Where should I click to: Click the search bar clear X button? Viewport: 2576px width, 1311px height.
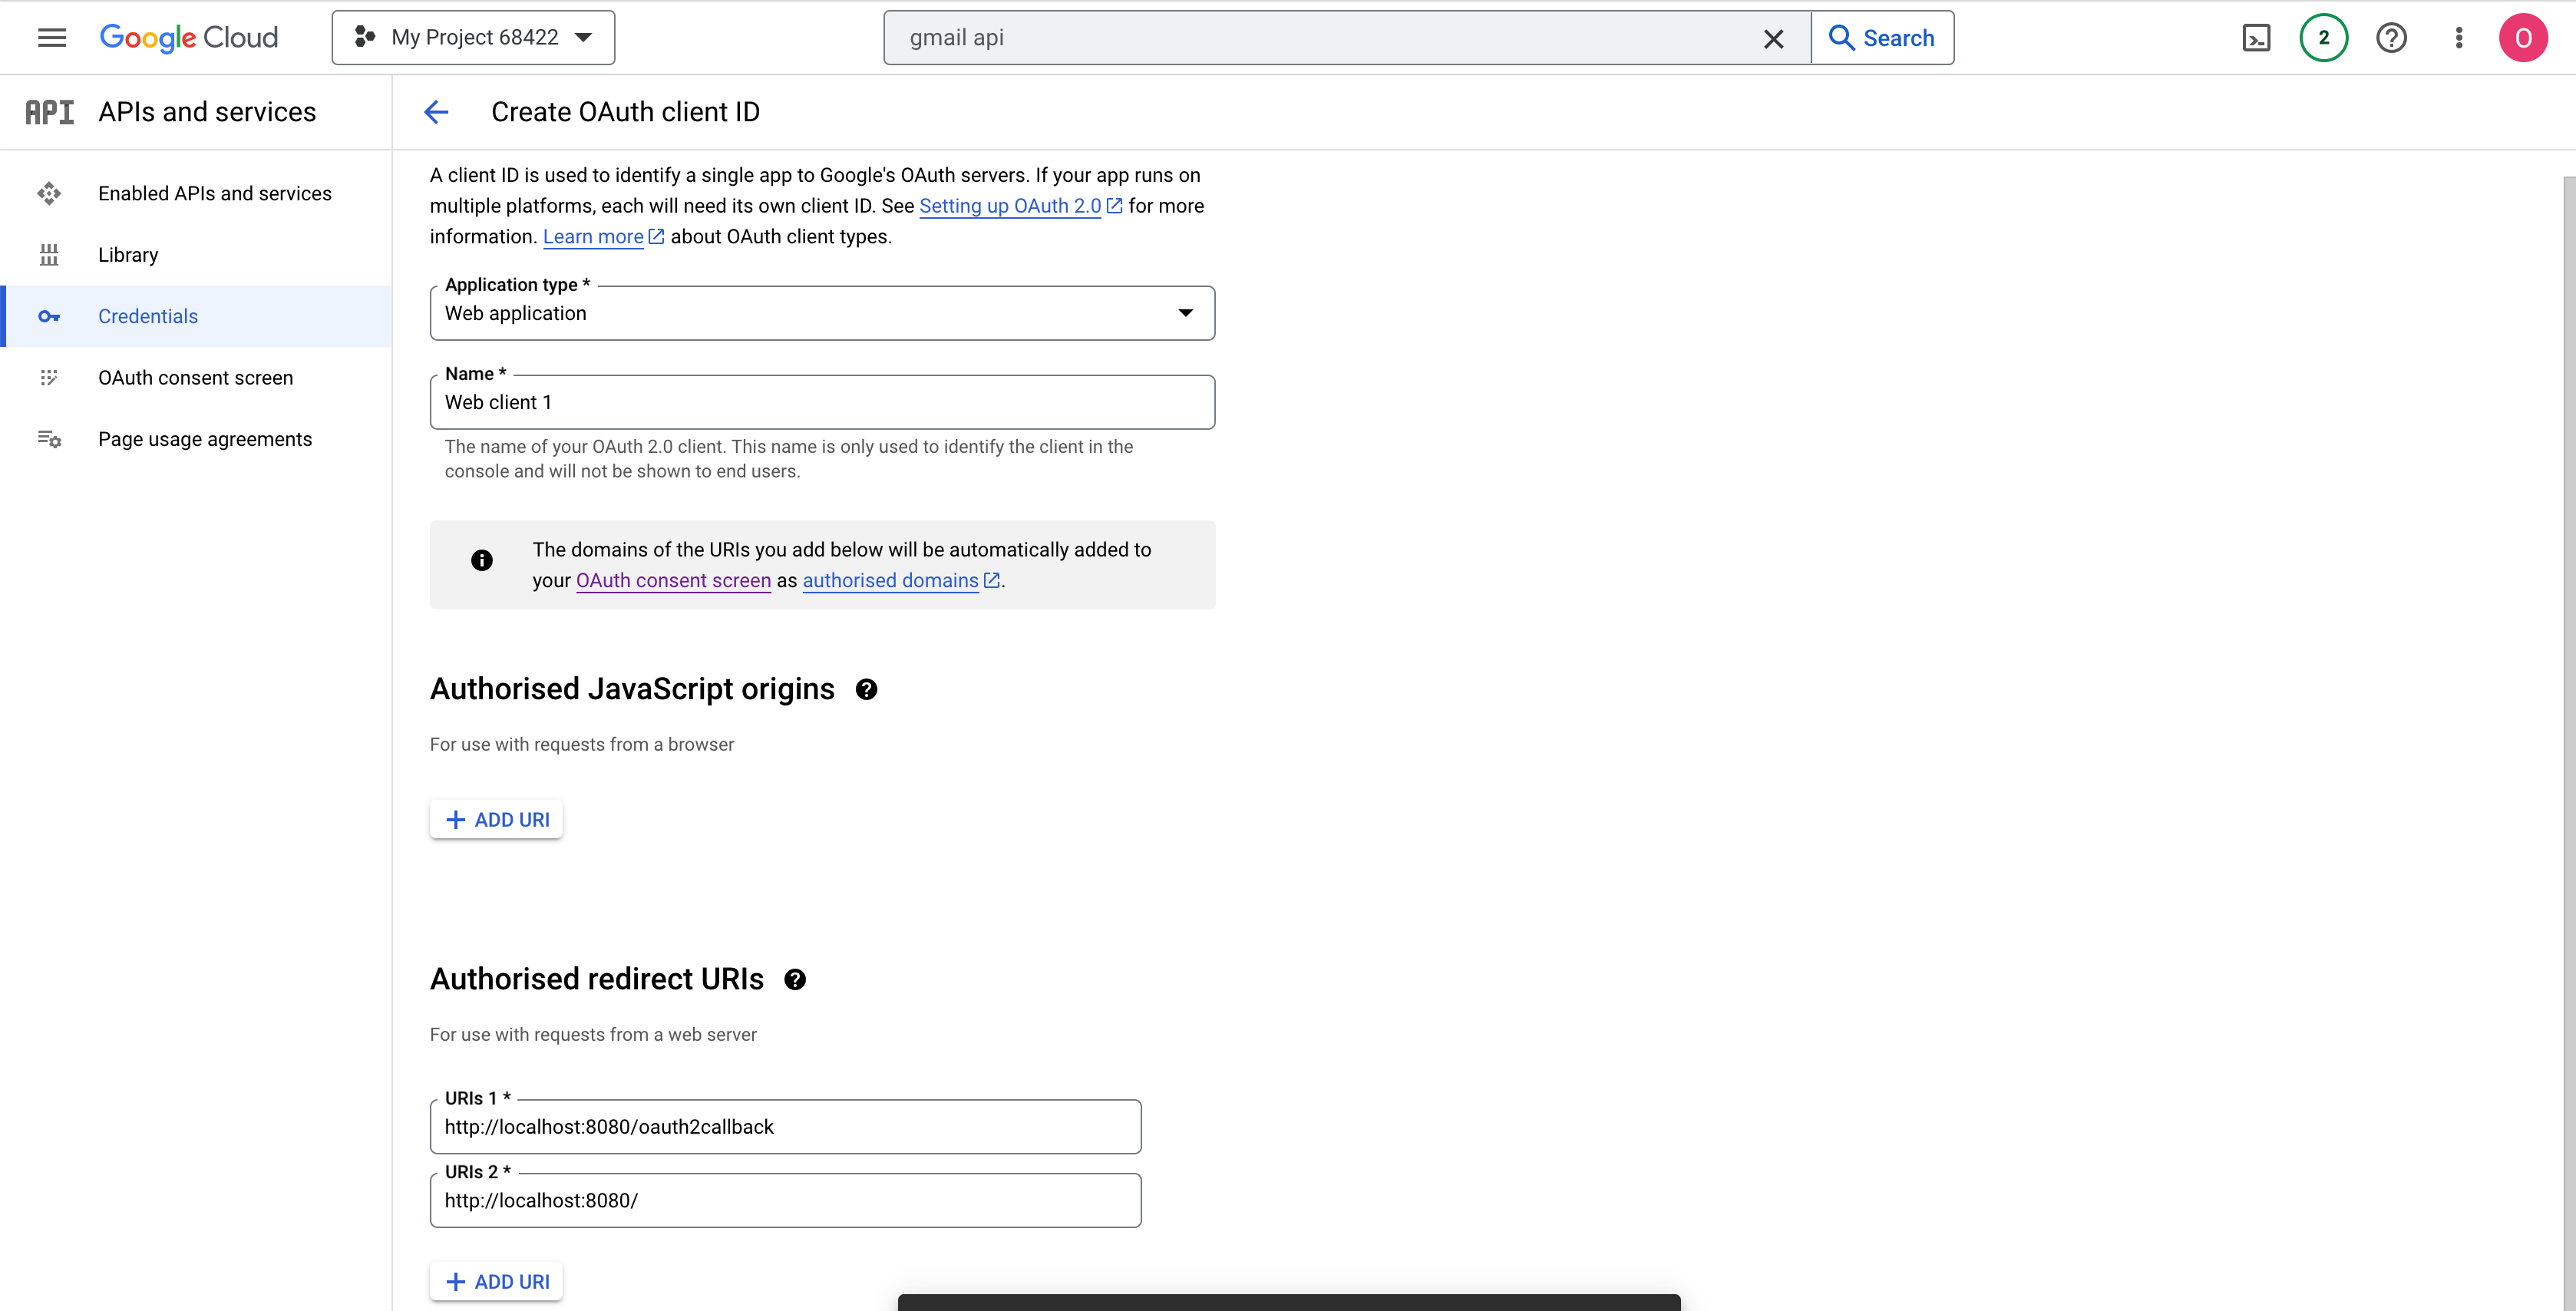point(1777,37)
